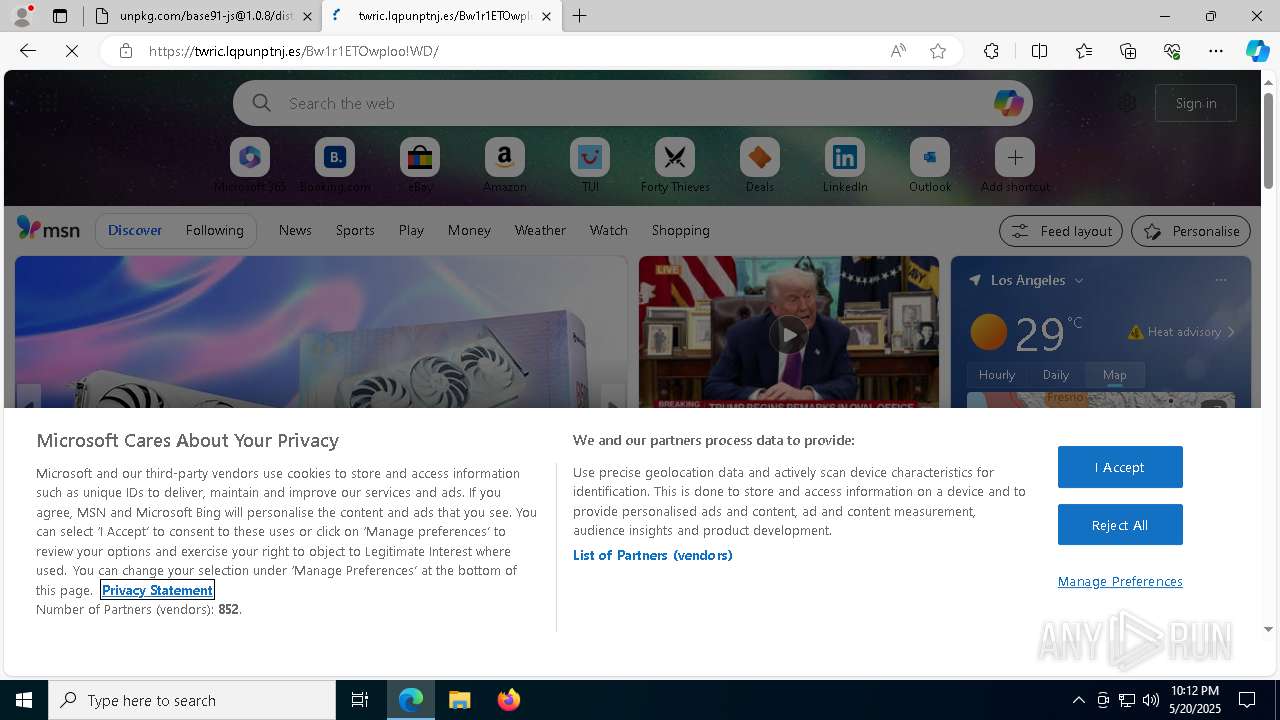Select the Map weather tab
The height and width of the screenshot is (720, 1280).
click(1115, 375)
